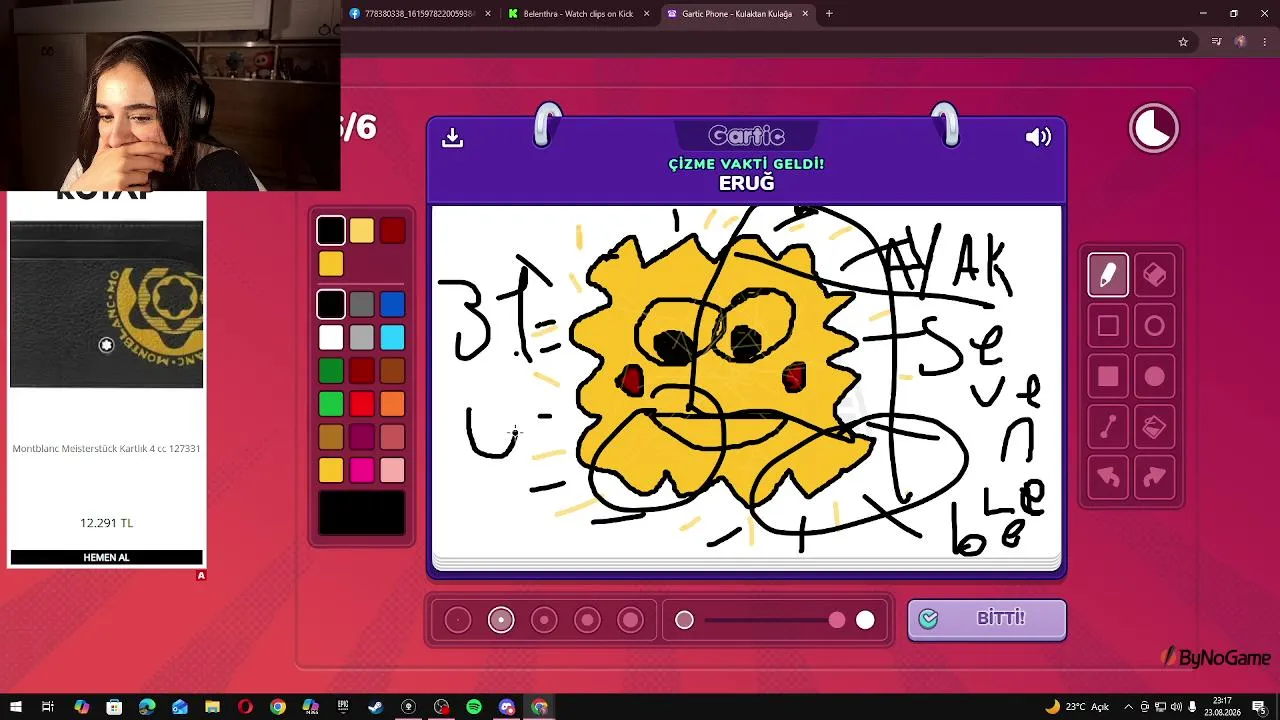Open Epic Games Launcher from the taskbar

343,707
